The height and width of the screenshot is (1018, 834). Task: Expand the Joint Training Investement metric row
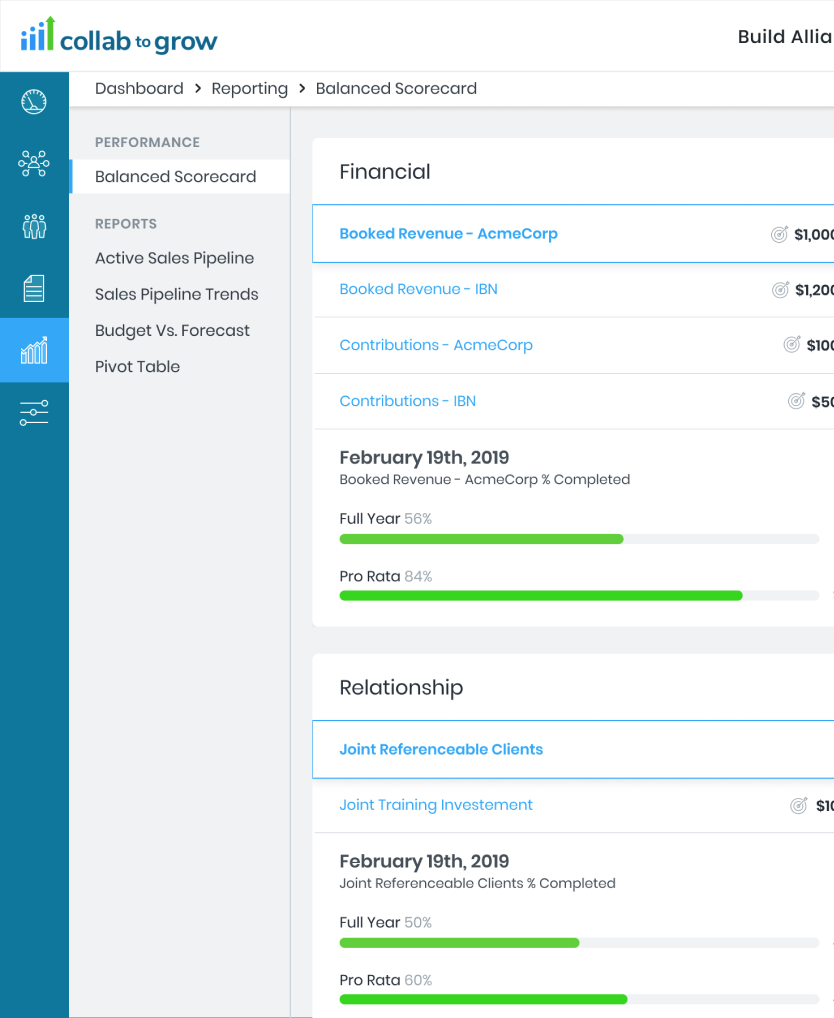coord(436,804)
